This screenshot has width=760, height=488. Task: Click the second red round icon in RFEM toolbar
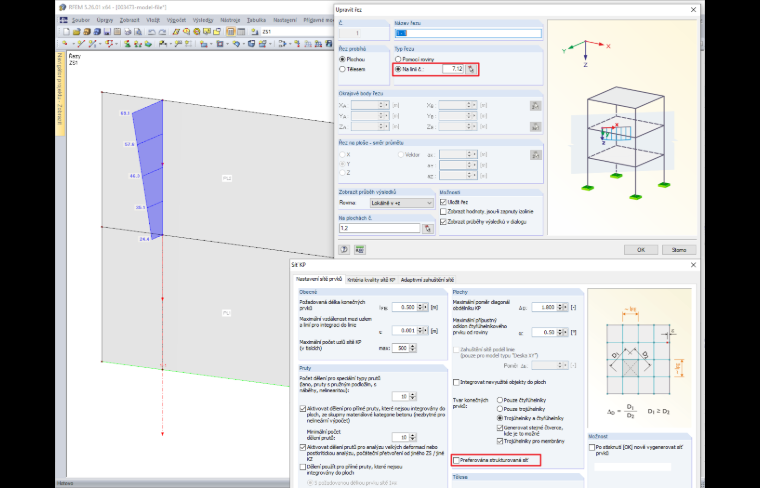pos(197,31)
